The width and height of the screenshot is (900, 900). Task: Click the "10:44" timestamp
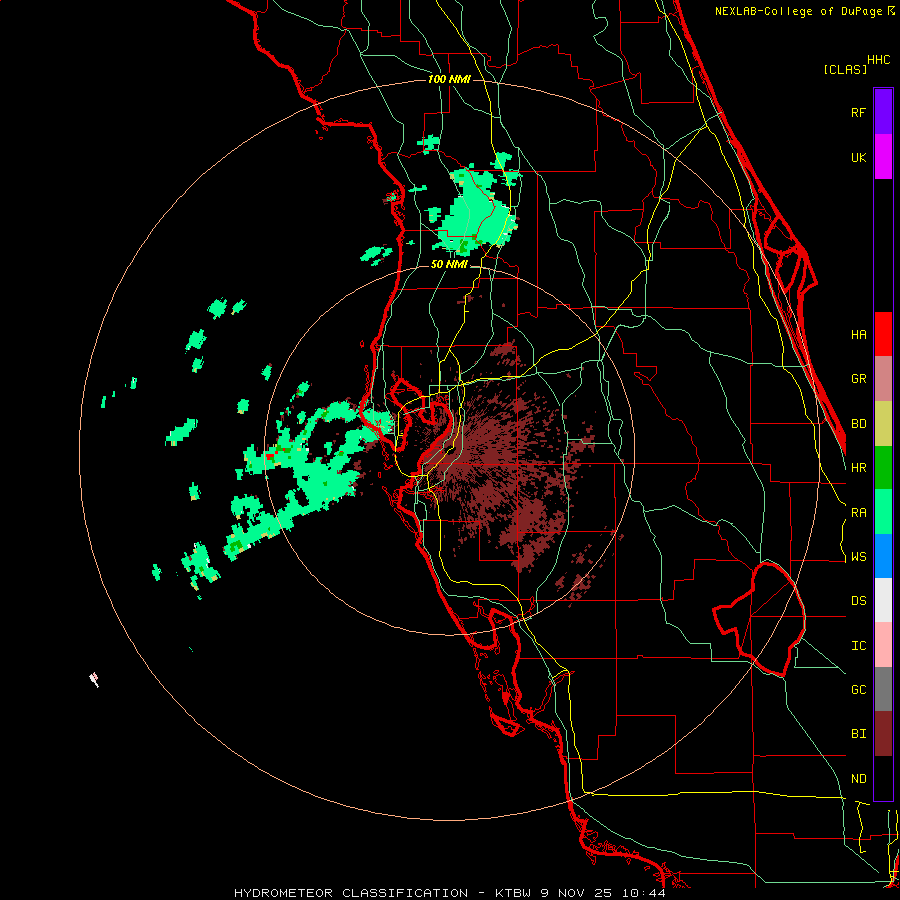(x=643, y=893)
